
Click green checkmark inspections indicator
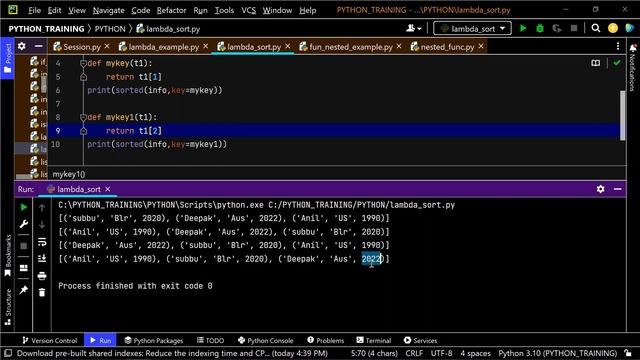(617, 63)
